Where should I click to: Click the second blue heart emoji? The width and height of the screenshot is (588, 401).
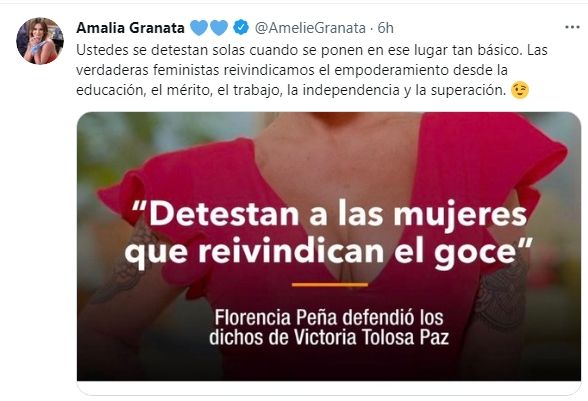pos(219,28)
